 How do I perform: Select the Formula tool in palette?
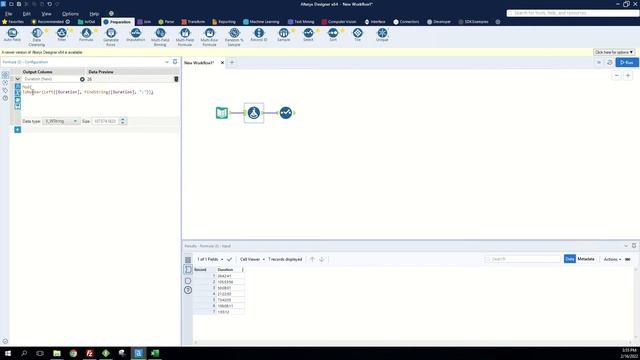[86, 35]
